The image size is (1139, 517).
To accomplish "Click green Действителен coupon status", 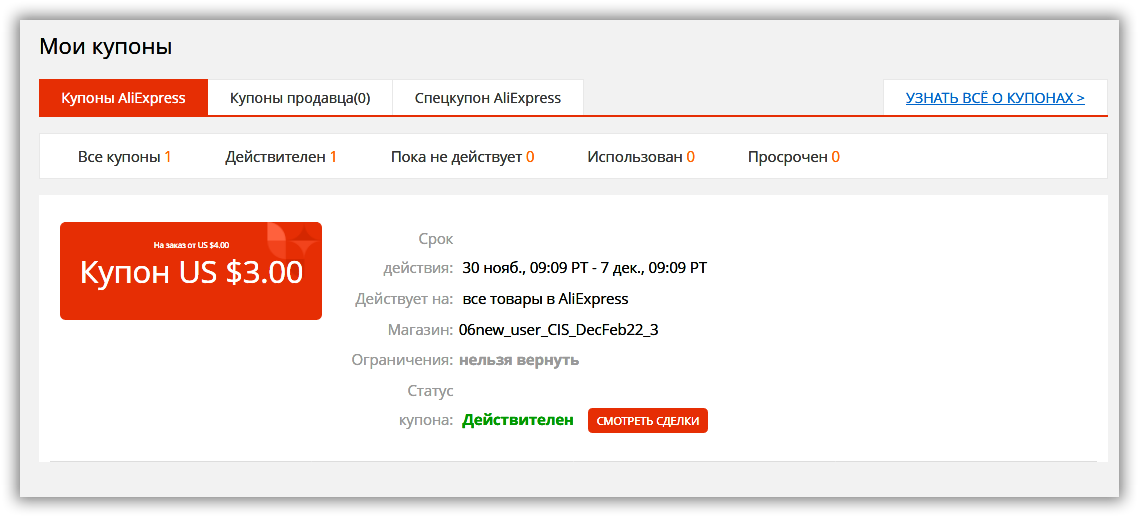I will click(517, 420).
